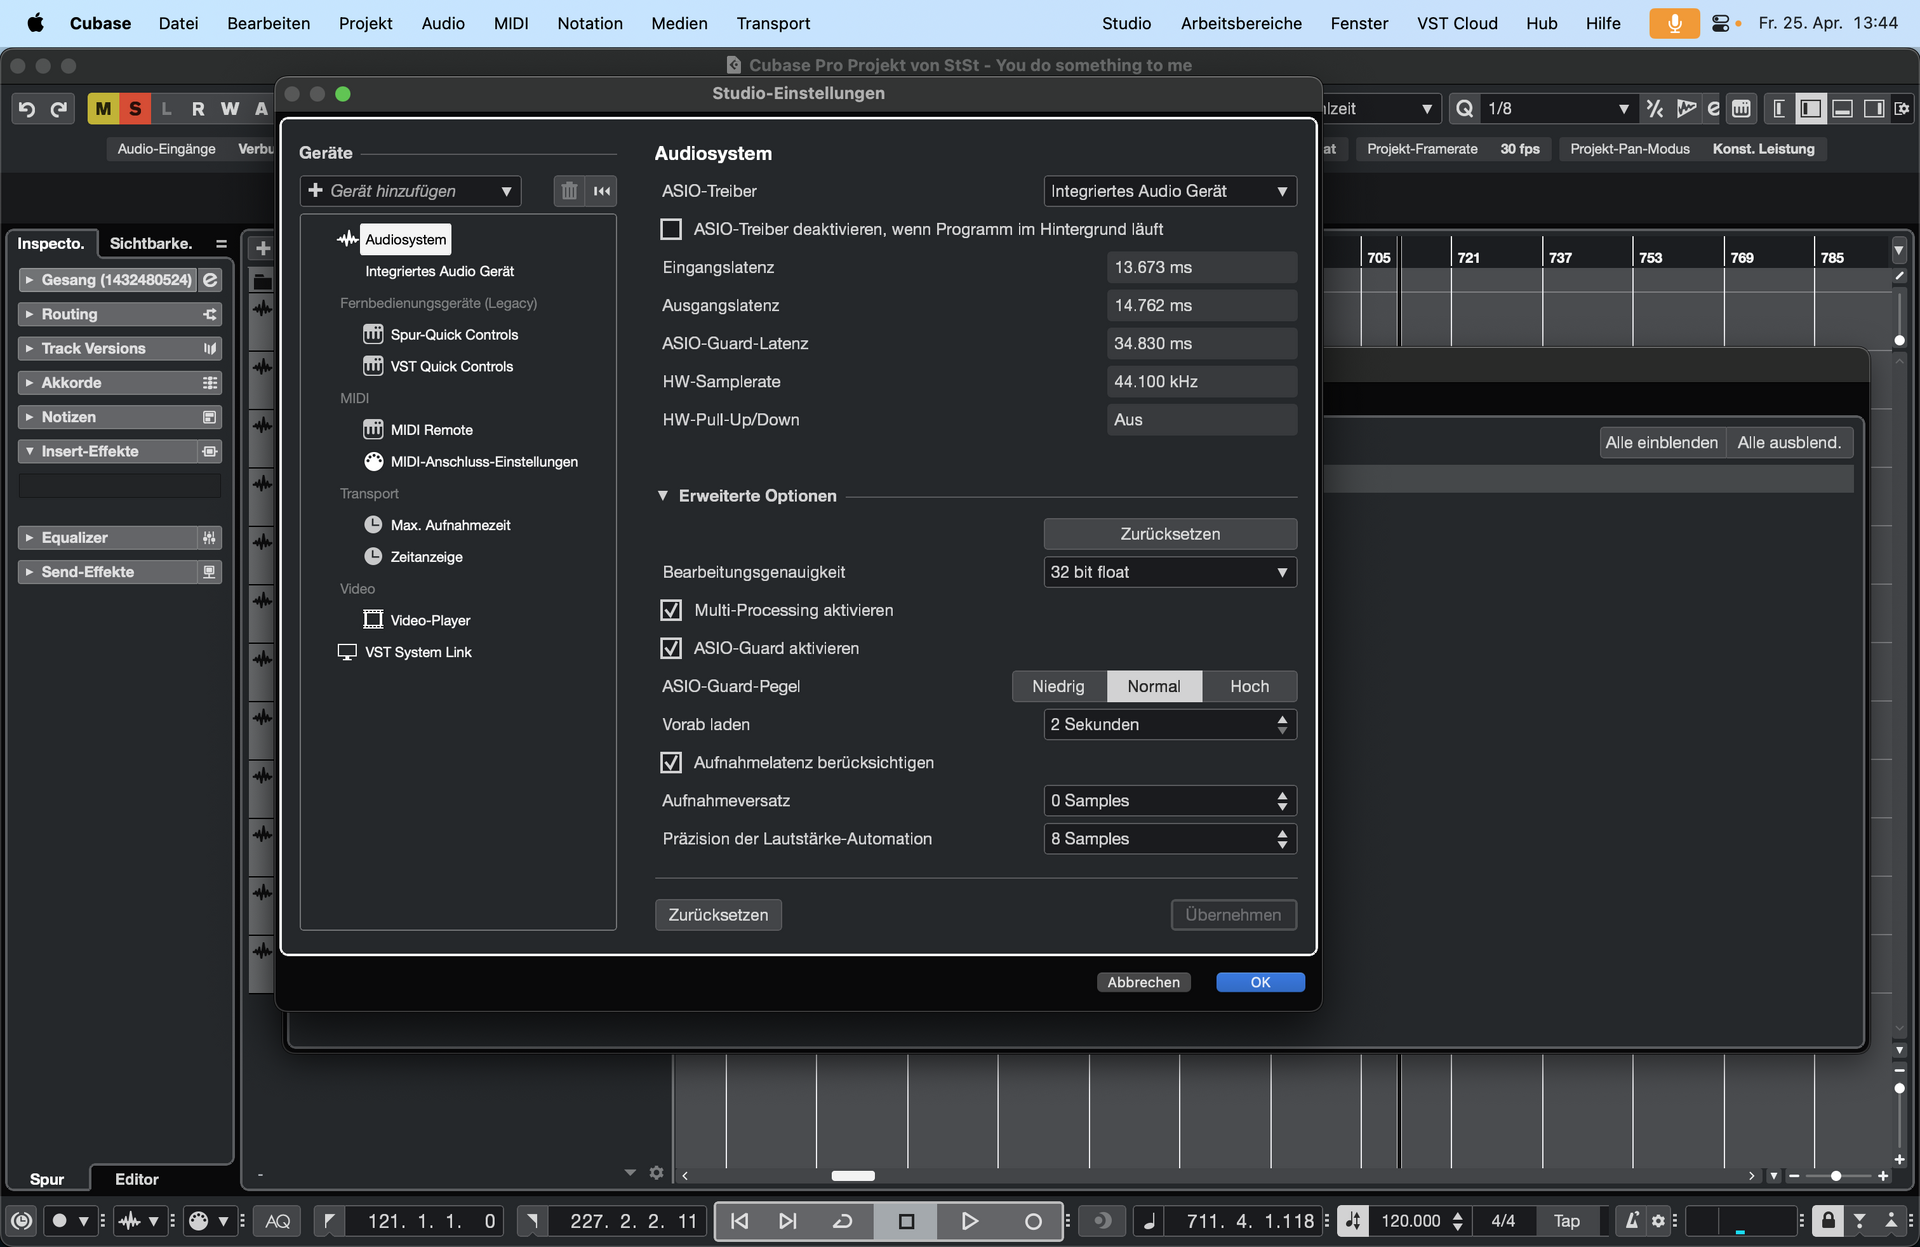Open Spur-Quick Controls device entry
The width and height of the screenshot is (1920, 1247).
(x=454, y=335)
